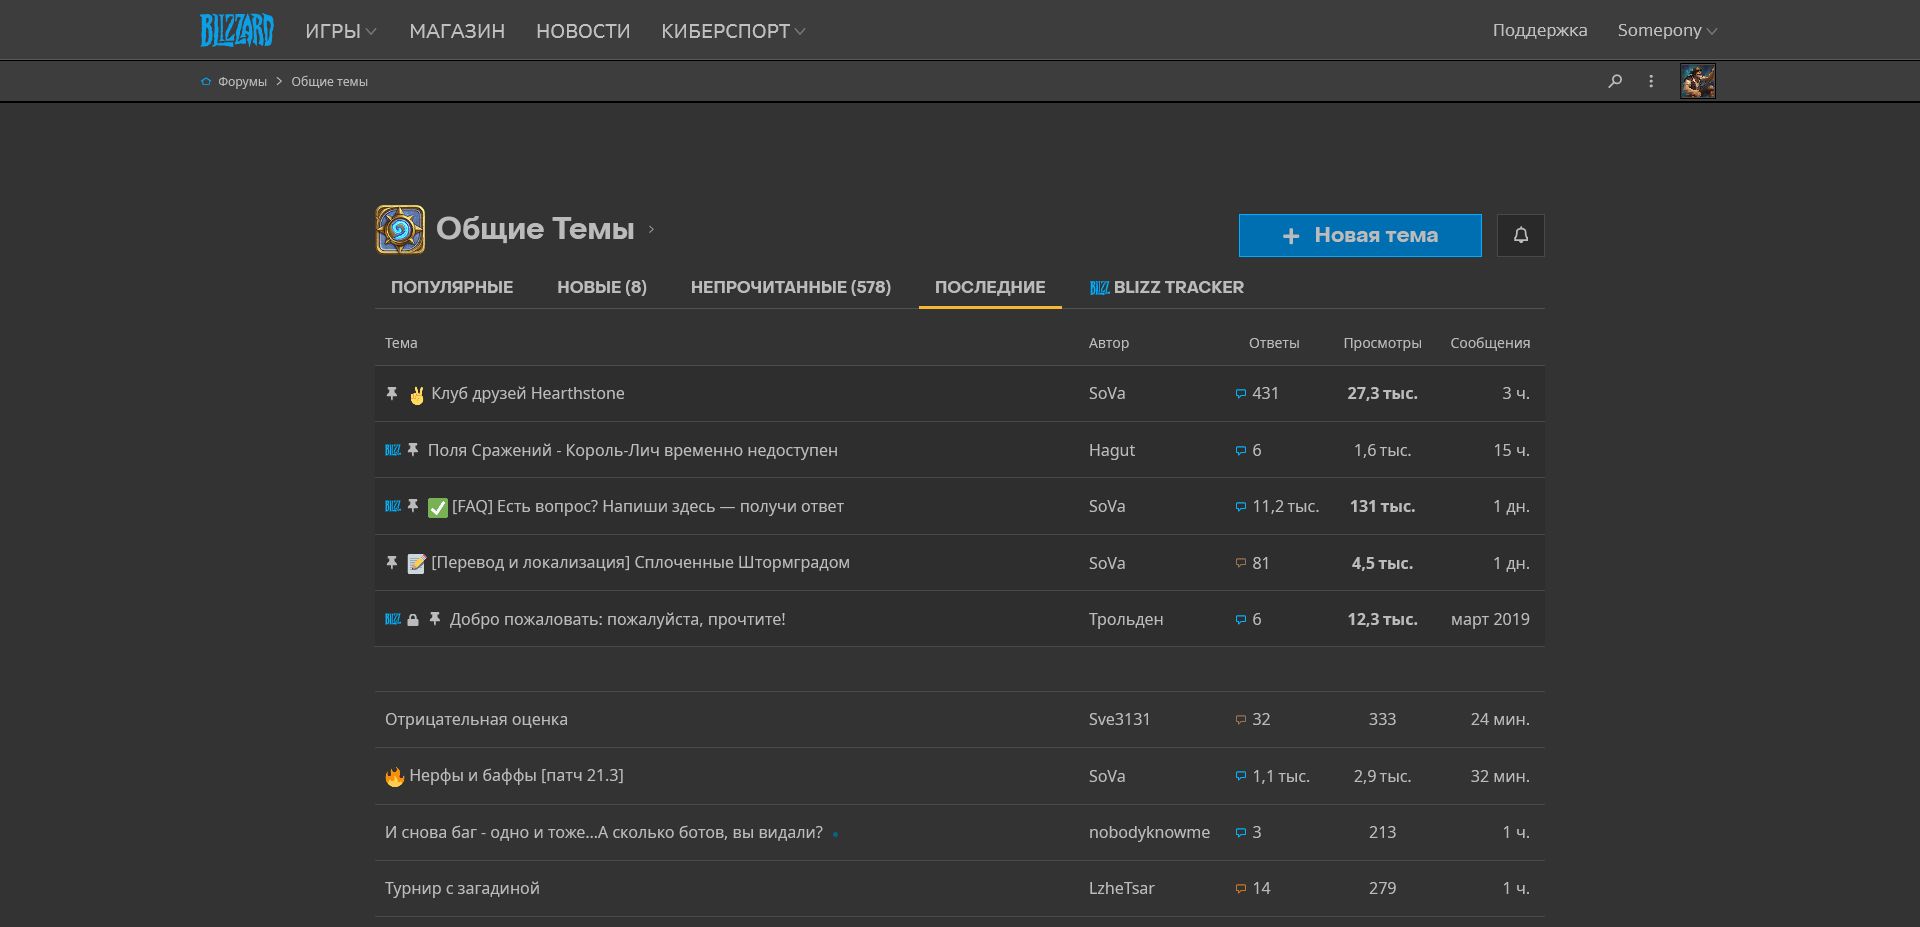Click the reply bubble icon beside 431
Image resolution: width=1920 pixels, height=927 pixels.
[1241, 394]
